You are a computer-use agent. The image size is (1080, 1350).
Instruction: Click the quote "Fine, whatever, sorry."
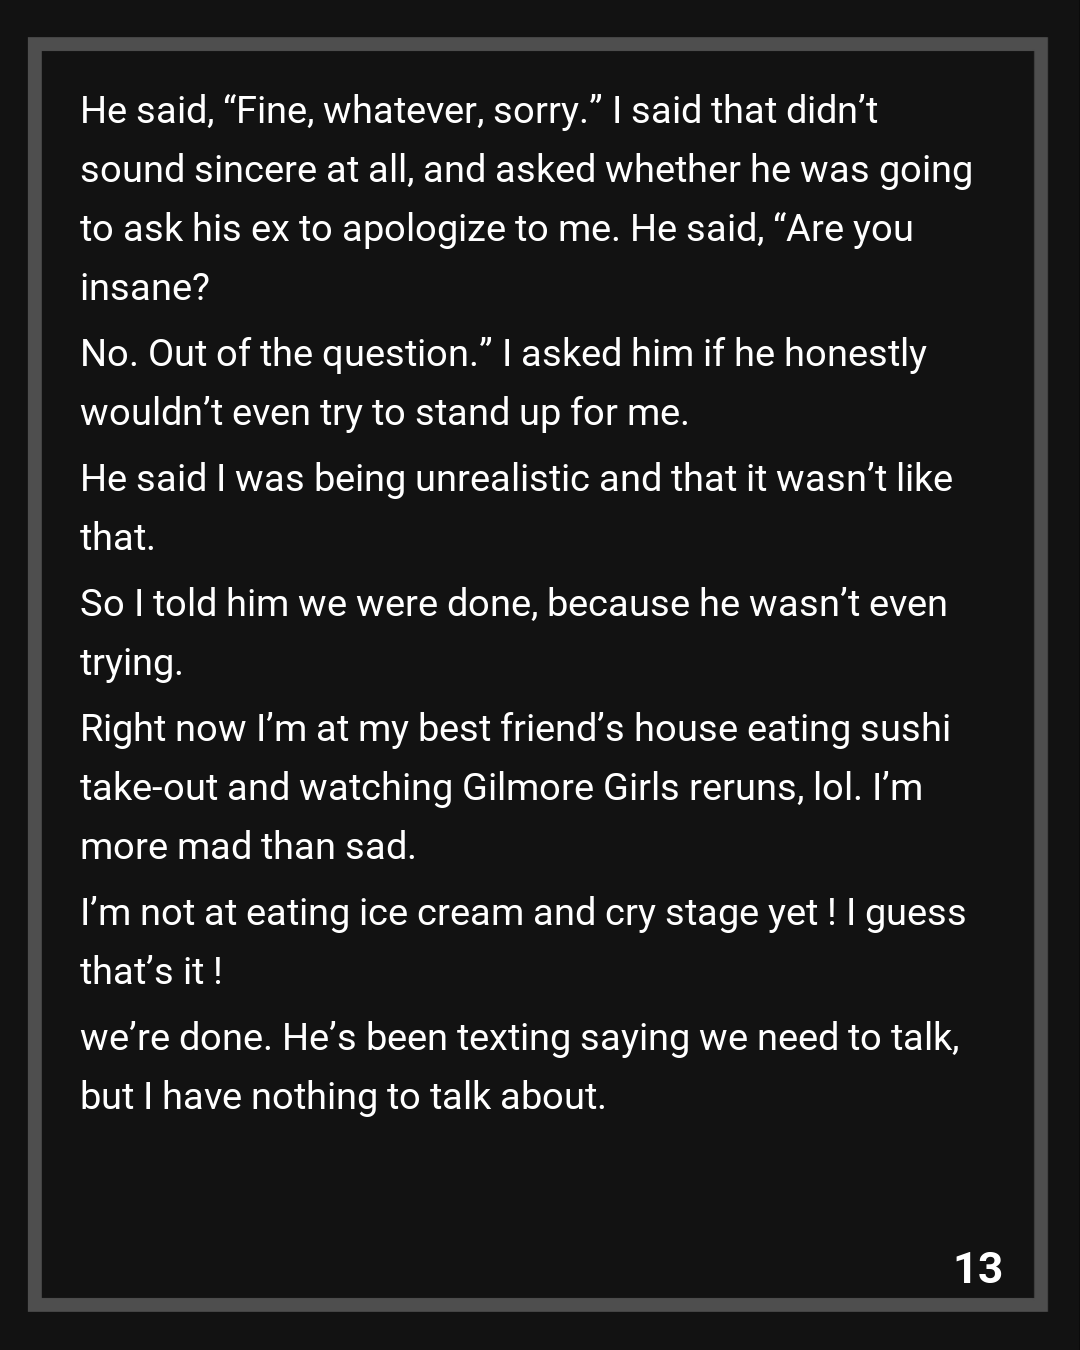coord(412,110)
